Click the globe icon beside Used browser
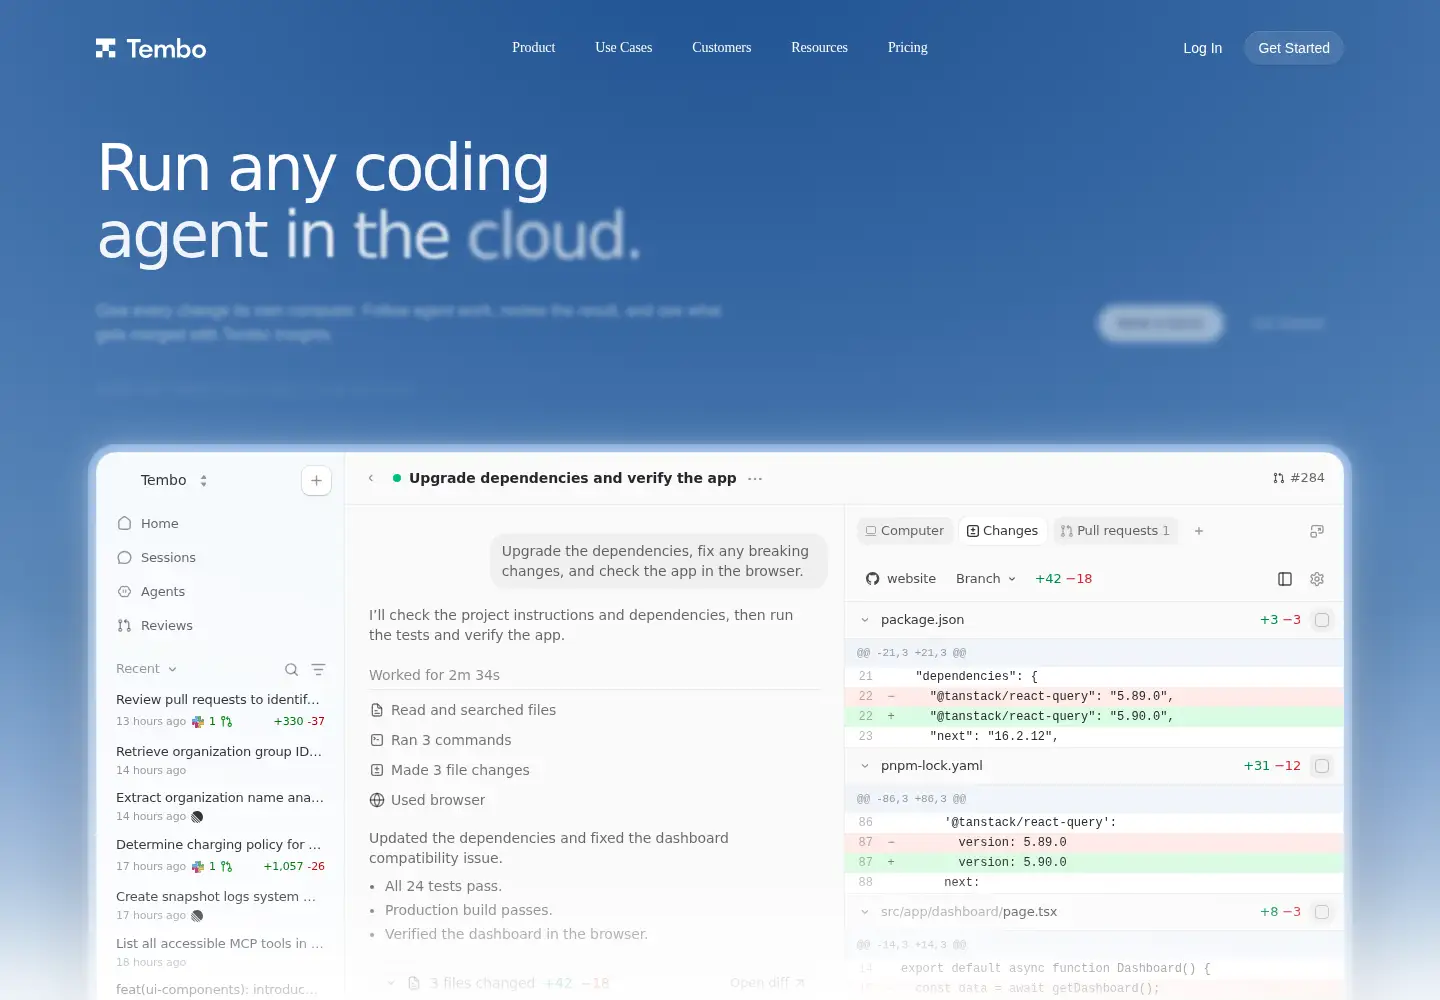Screen dimensions: 1440x1000 pyautogui.click(x=377, y=800)
